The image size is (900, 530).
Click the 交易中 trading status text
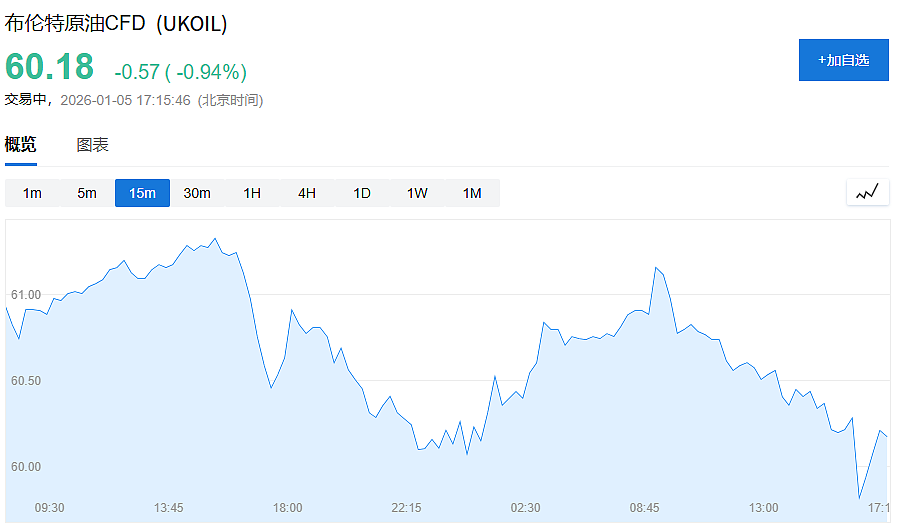tap(25, 99)
